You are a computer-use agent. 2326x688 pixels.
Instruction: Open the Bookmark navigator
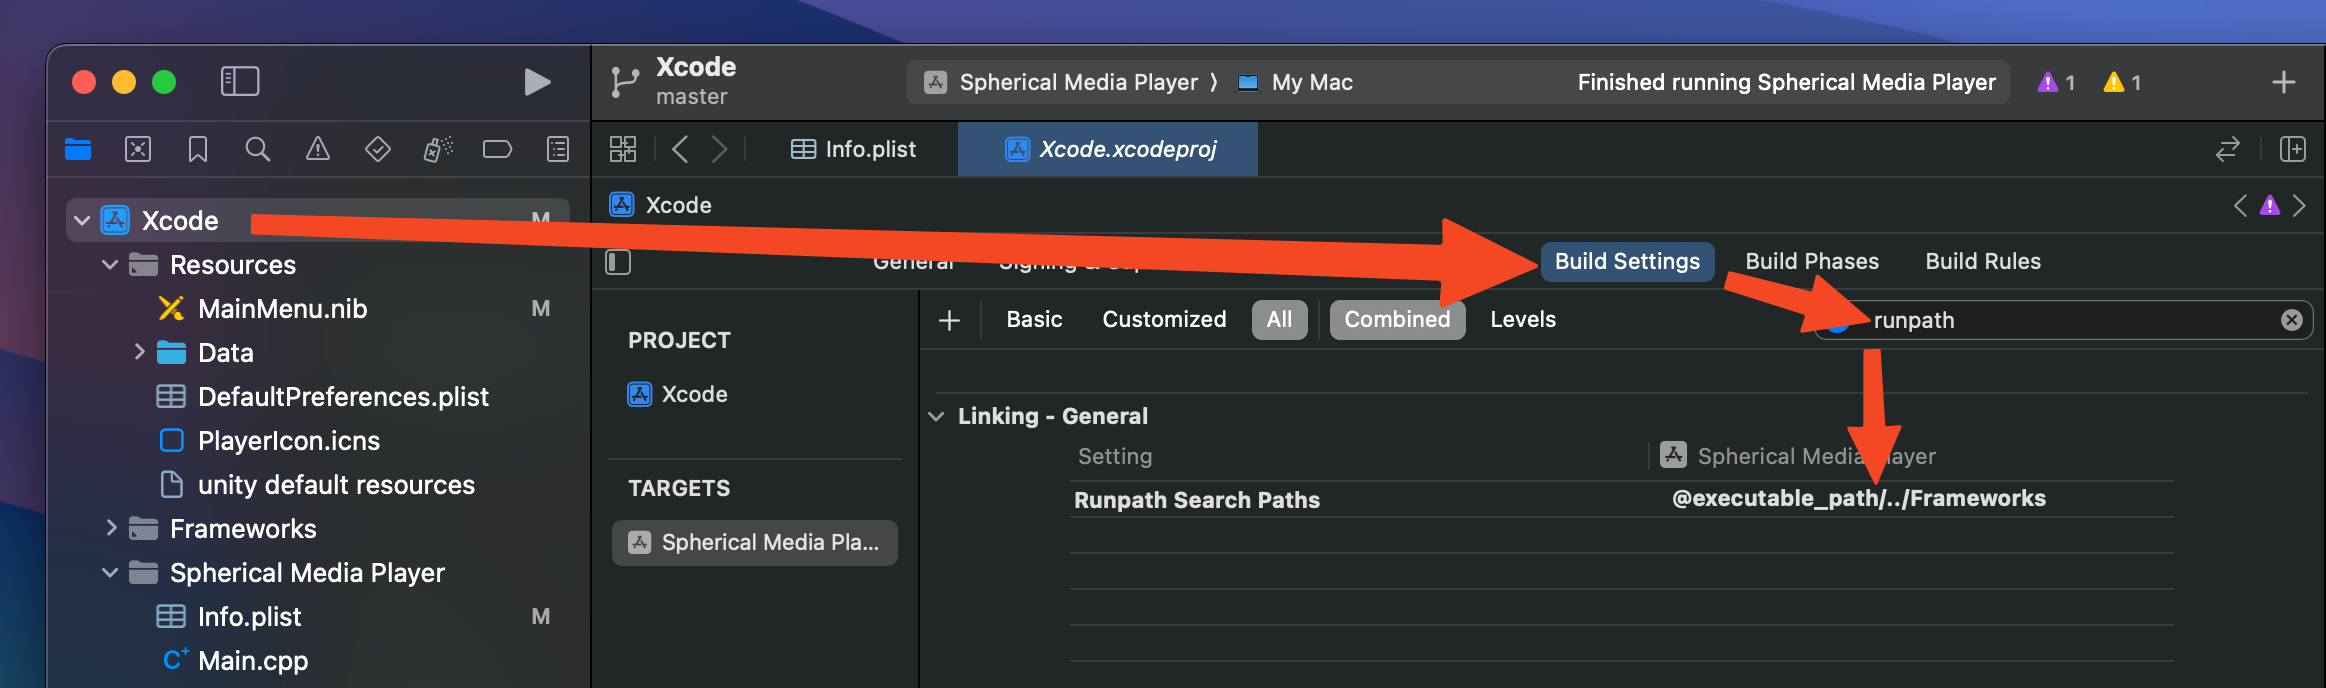tap(198, 150)
